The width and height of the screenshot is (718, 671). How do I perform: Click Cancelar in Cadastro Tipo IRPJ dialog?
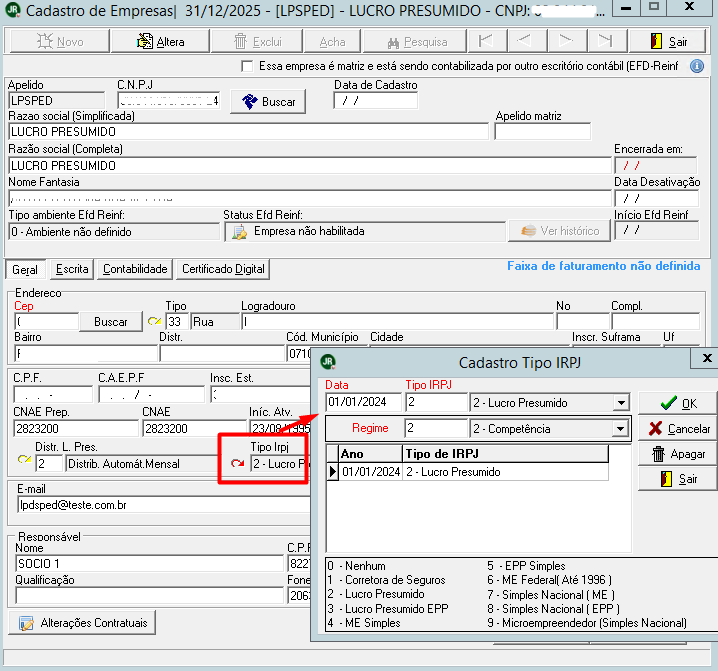coord(678,428)
